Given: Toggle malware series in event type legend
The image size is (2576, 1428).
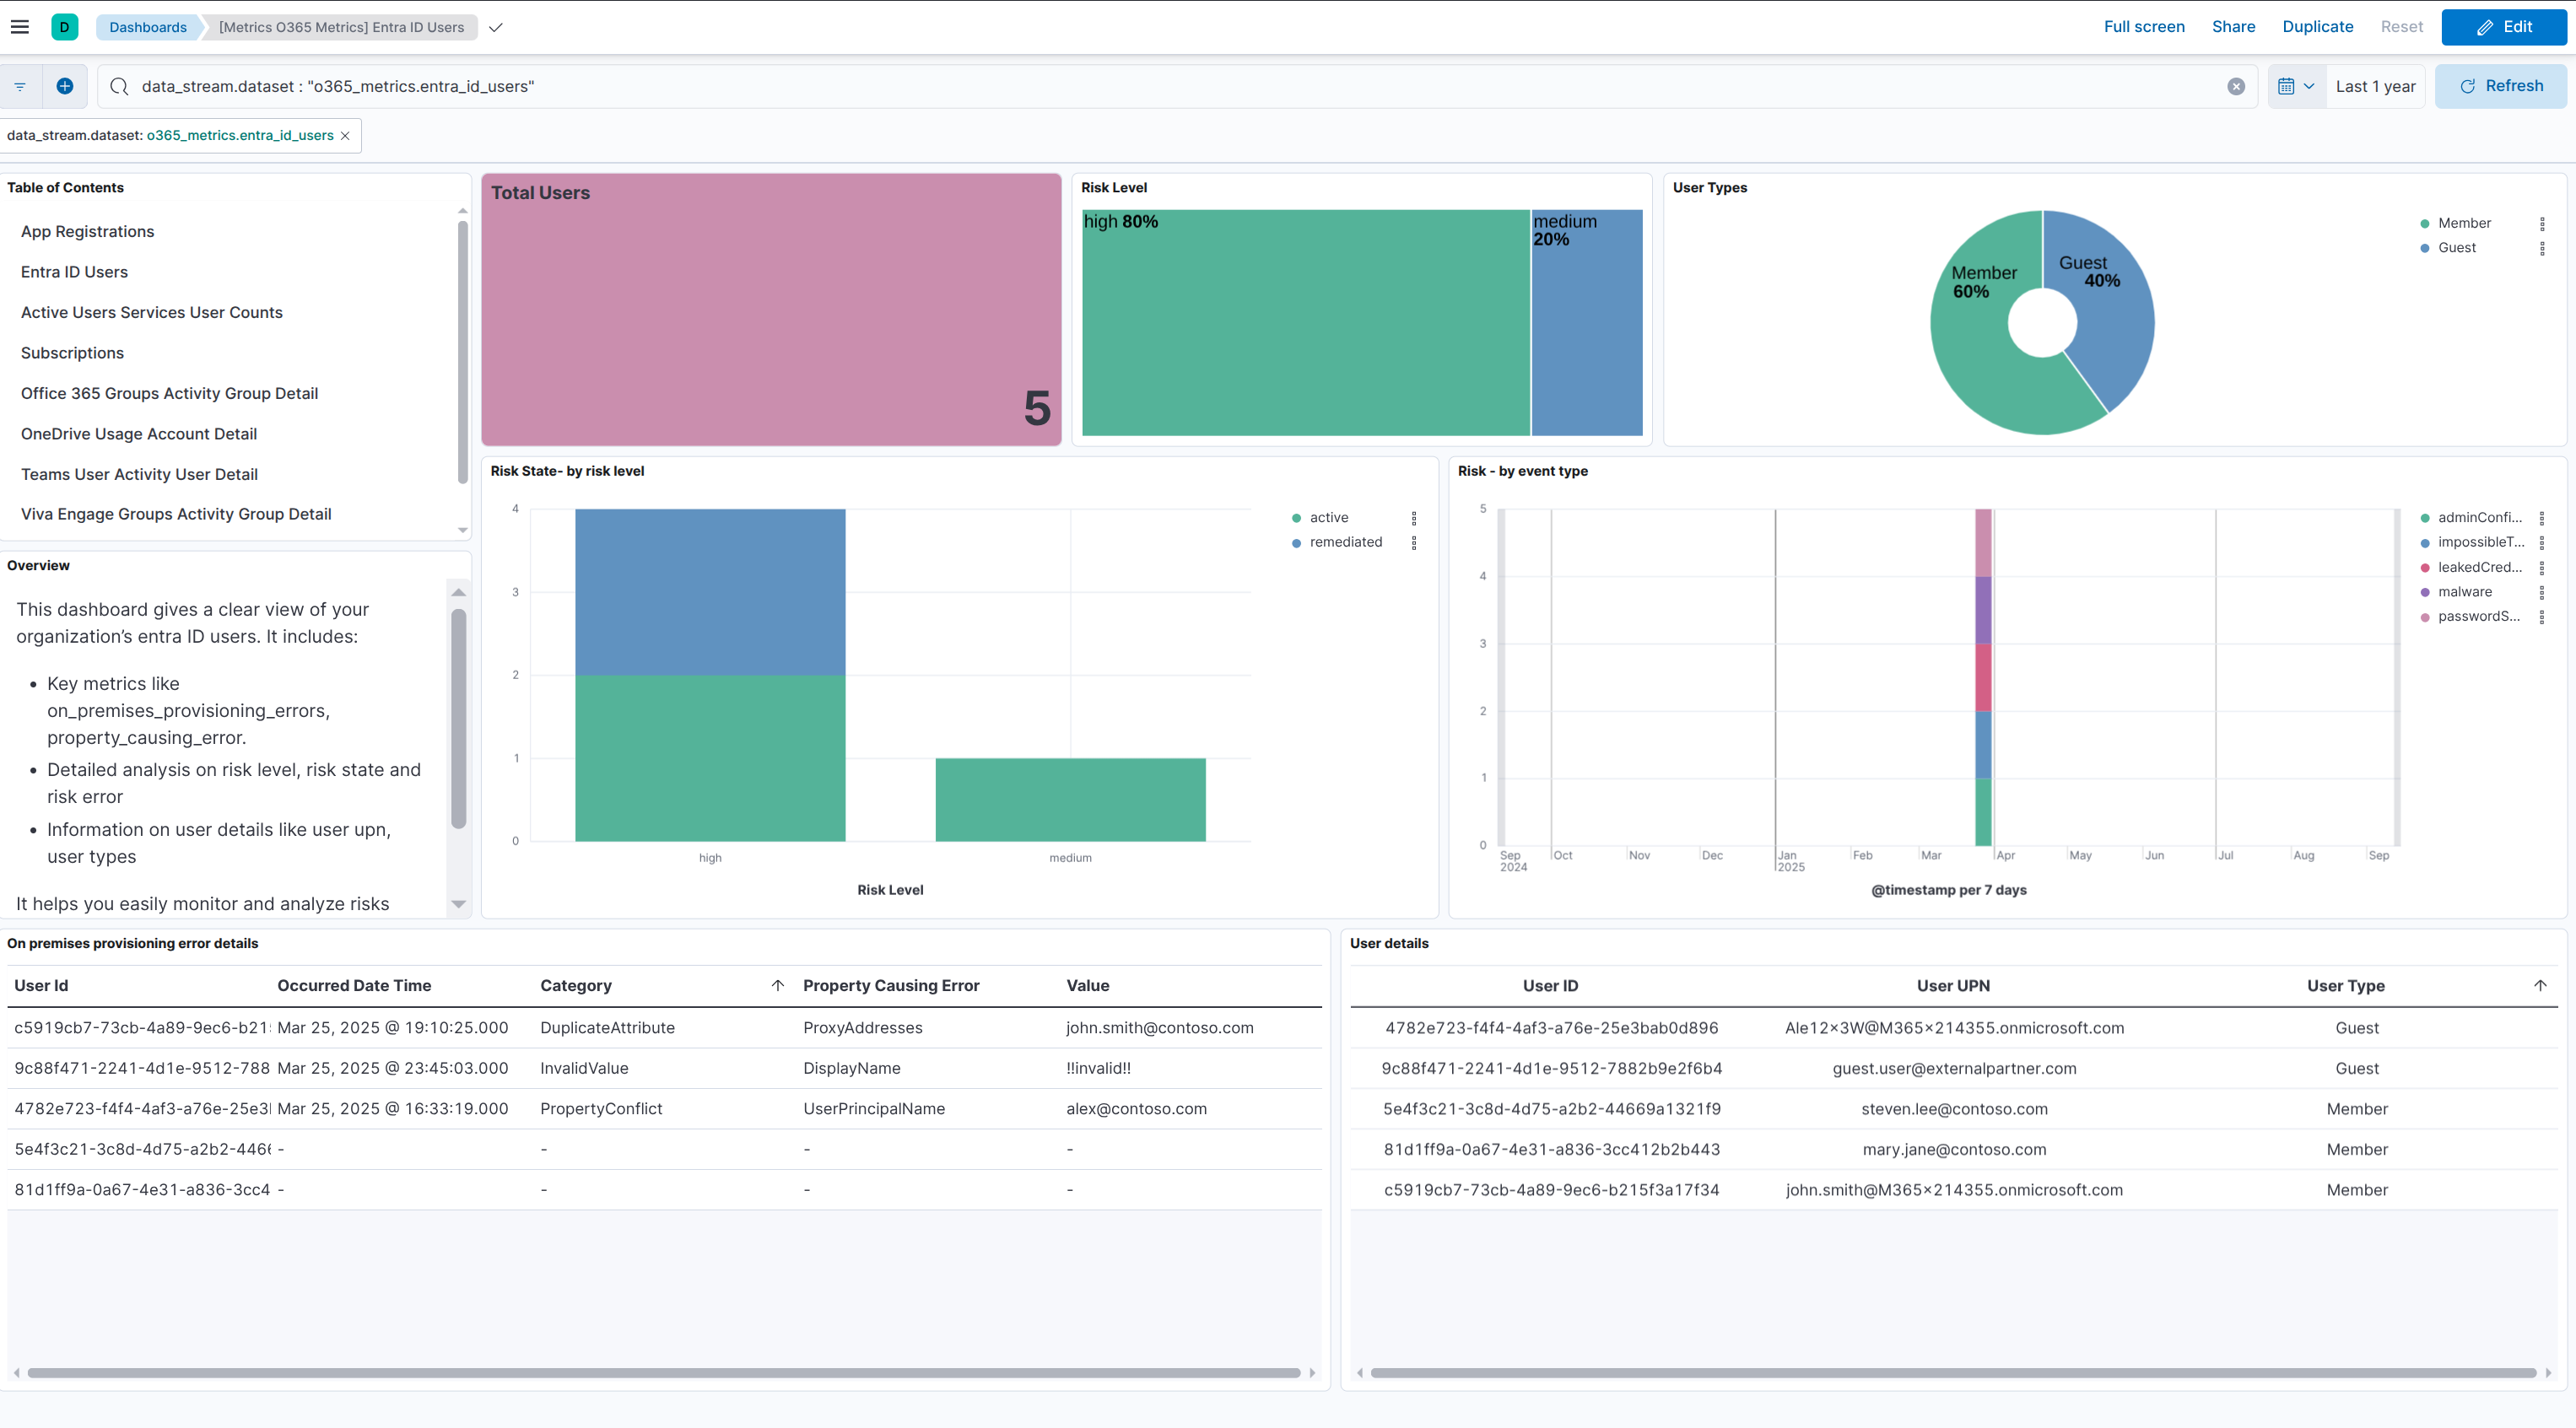Looking at the screenshot, I should pos(2465,591).
